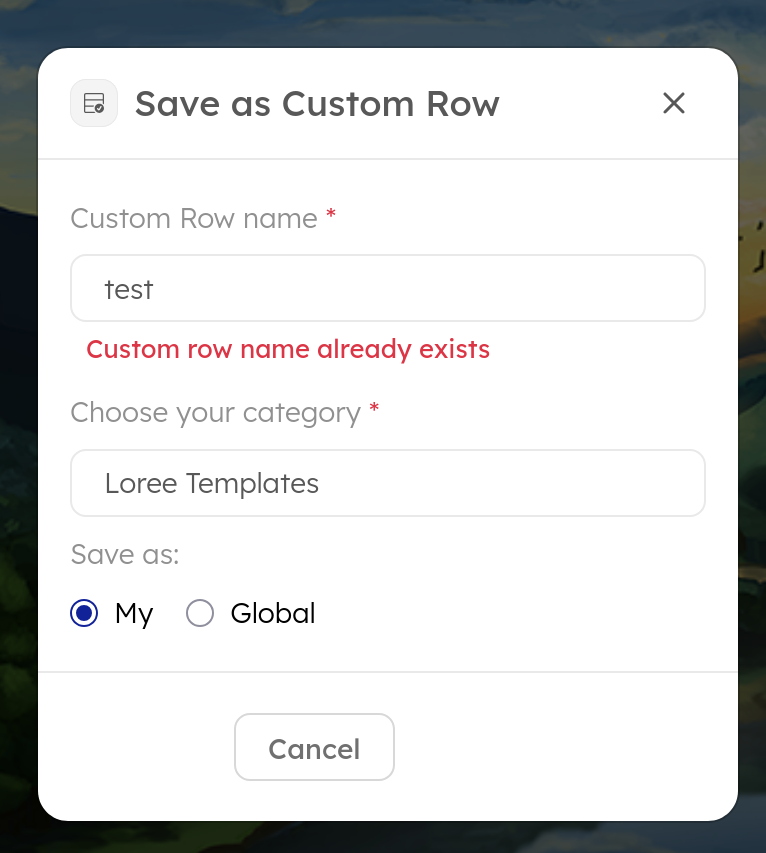Click the "Save as:" label
The height and width of the screenshot is (853, 766).
[125, 554]
